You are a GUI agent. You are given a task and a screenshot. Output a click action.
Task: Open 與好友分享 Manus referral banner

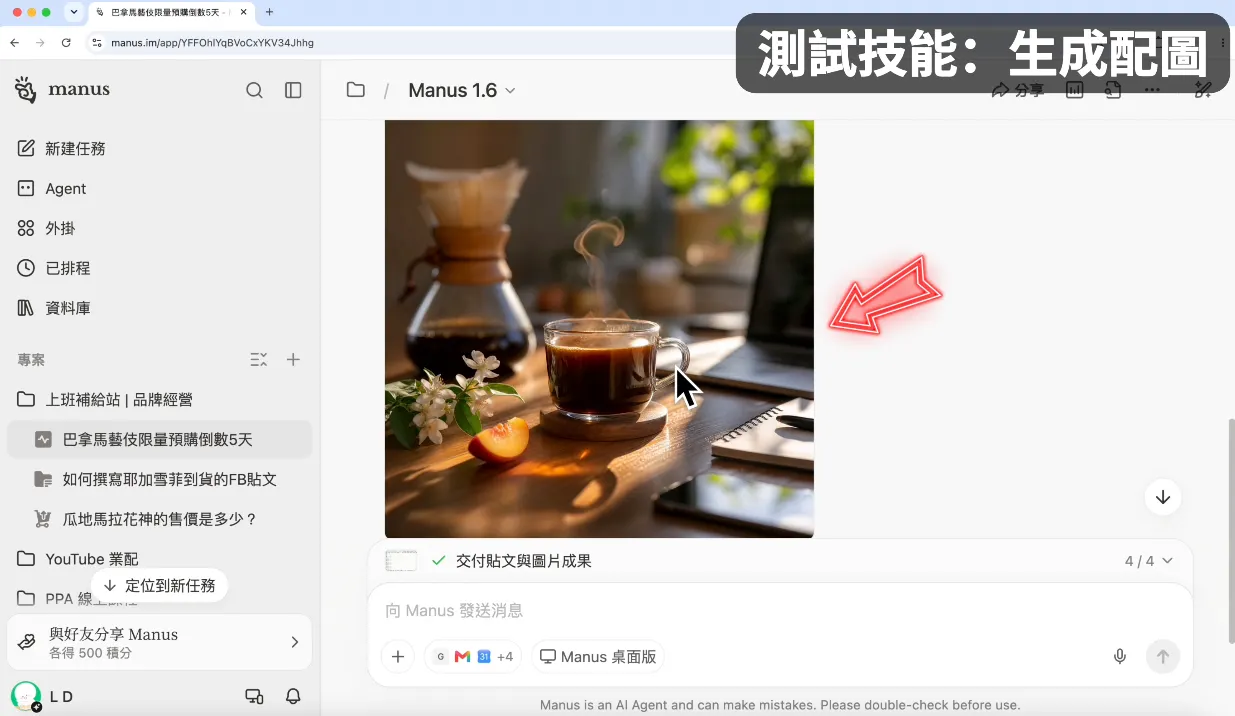click(160, 642)
